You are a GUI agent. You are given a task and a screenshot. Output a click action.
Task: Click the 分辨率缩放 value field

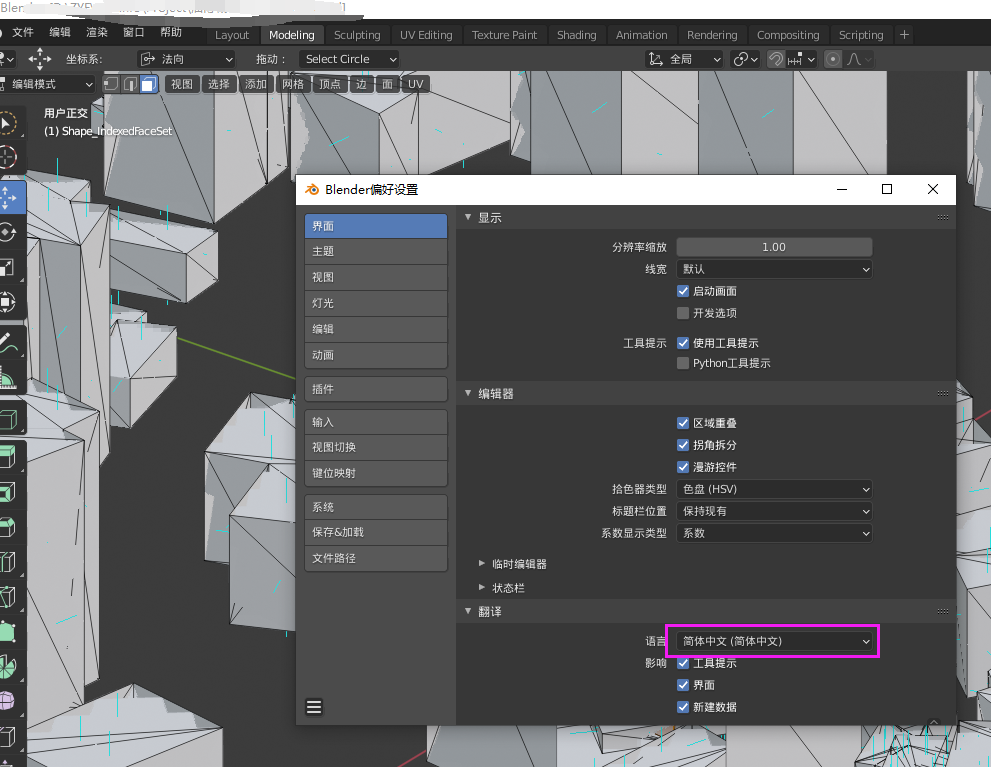click(774, 247)
